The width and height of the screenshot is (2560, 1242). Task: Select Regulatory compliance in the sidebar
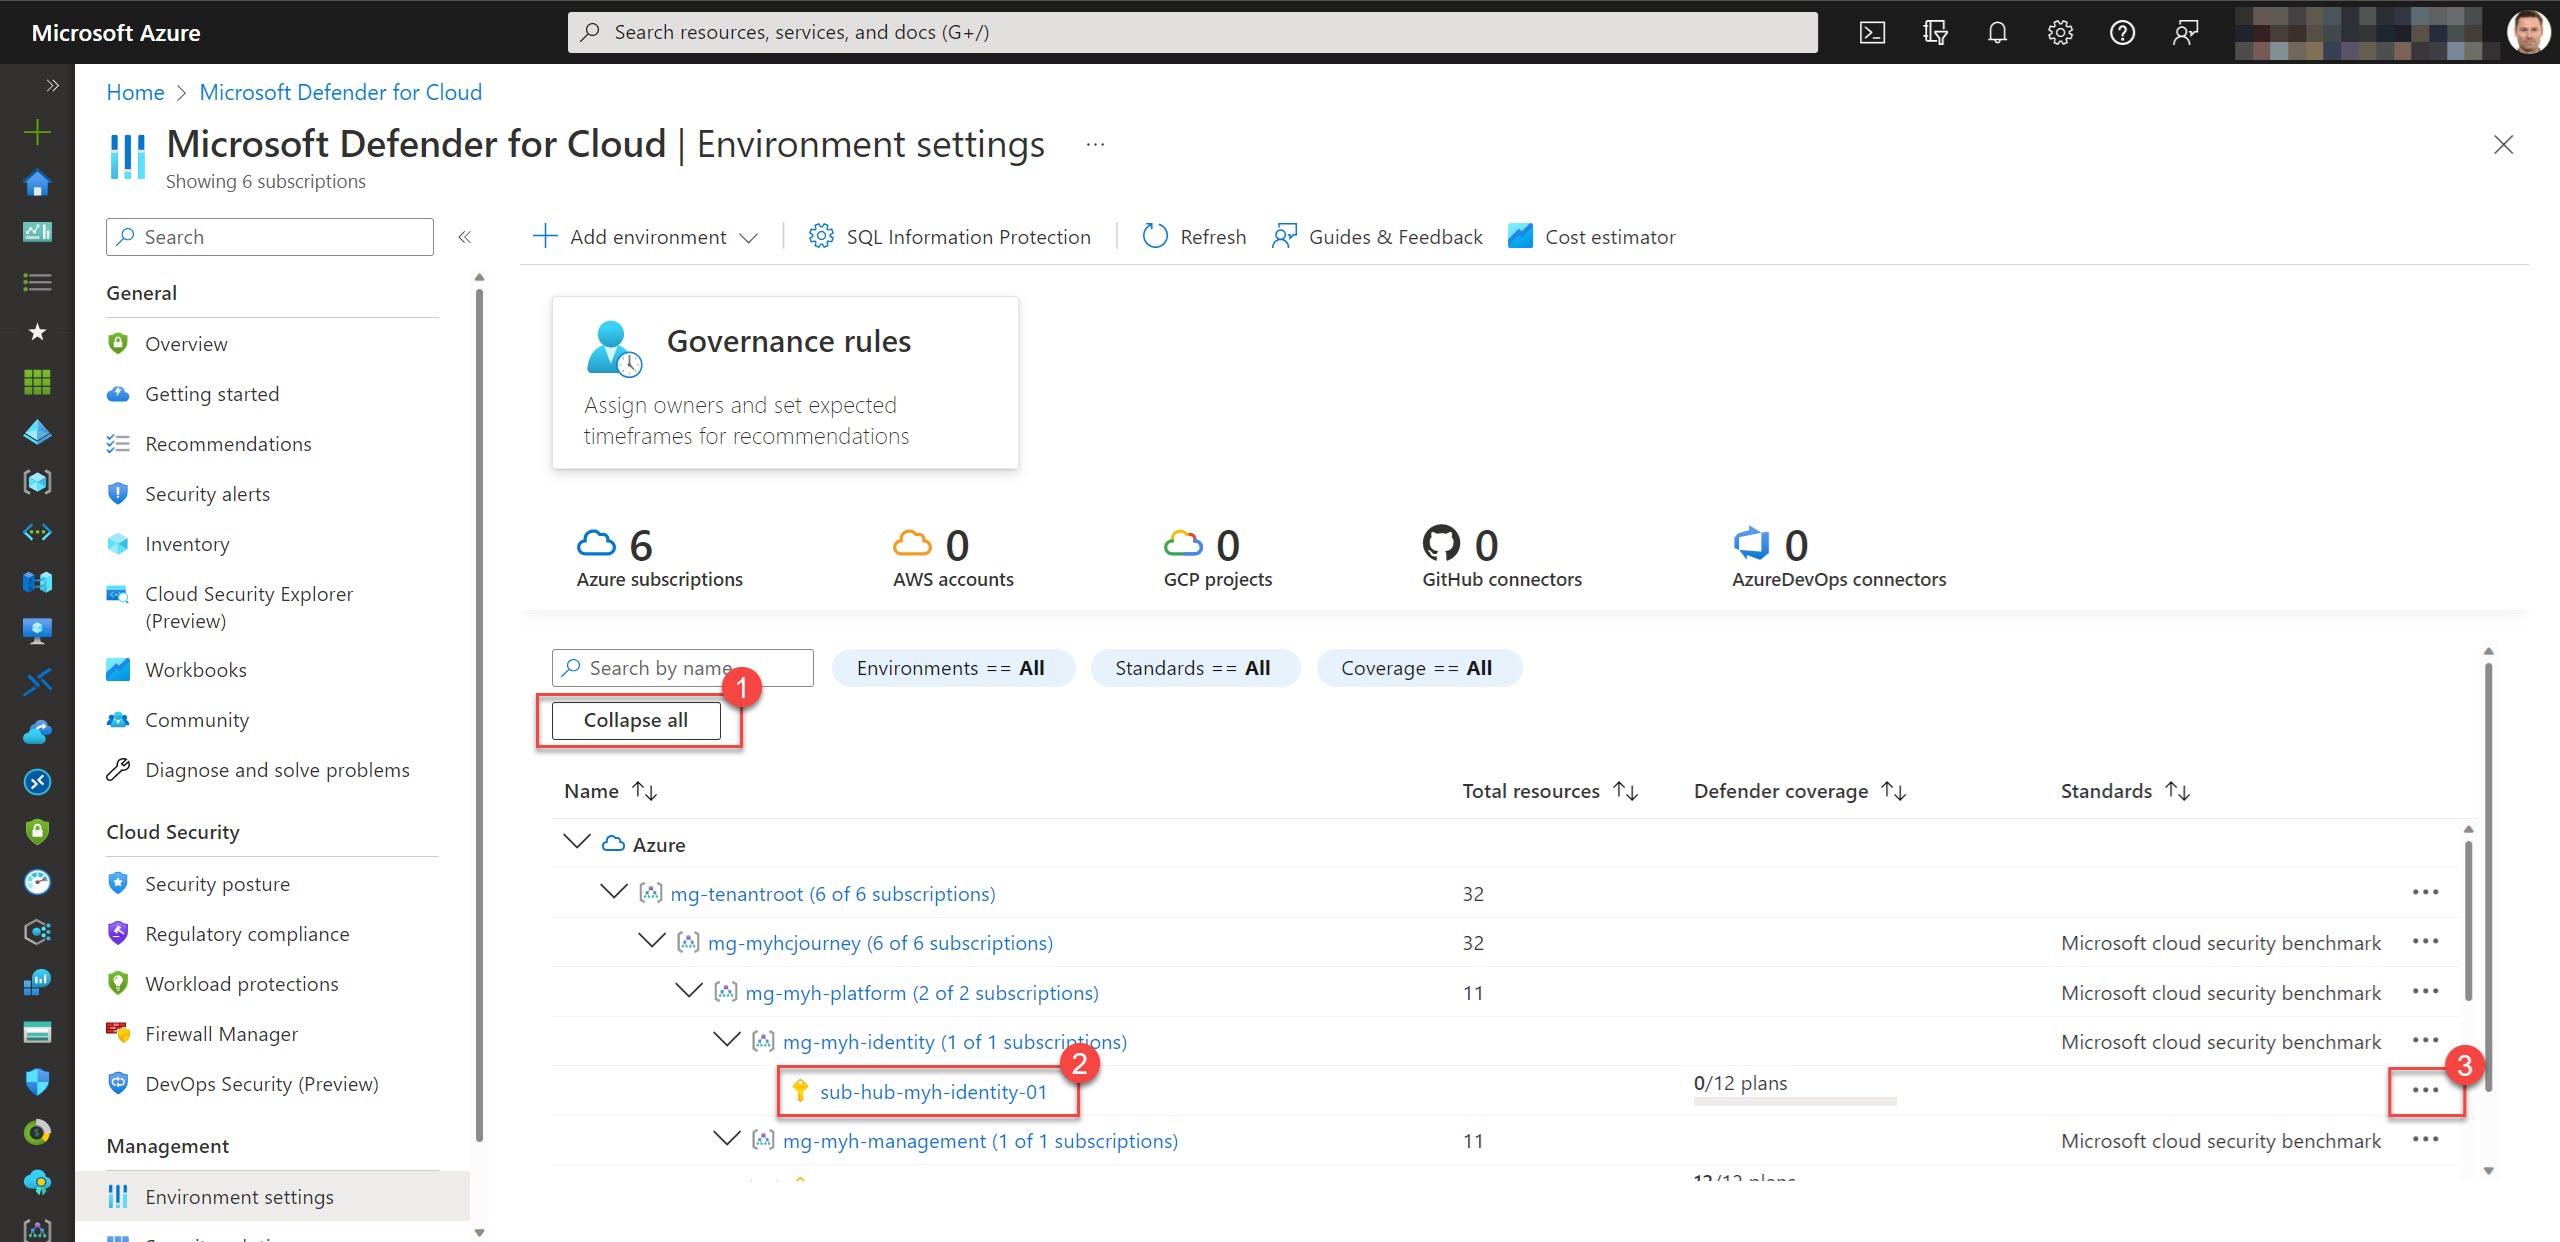tap(246, 933)
